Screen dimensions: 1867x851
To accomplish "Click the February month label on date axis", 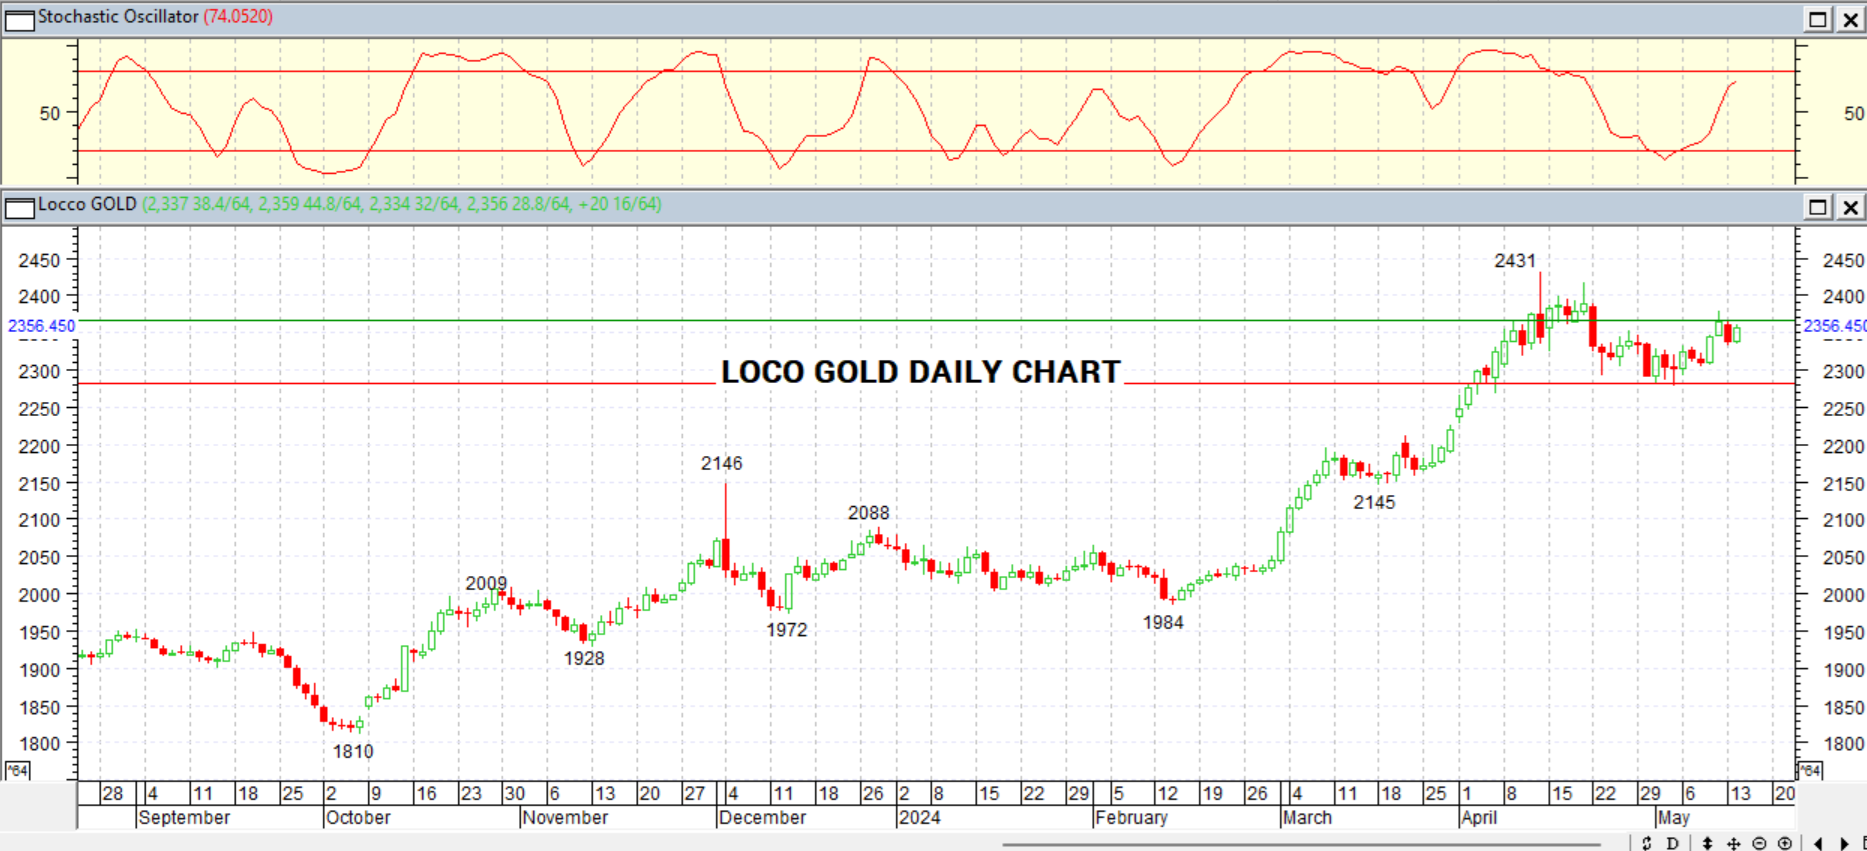I will click(1131, 818).
